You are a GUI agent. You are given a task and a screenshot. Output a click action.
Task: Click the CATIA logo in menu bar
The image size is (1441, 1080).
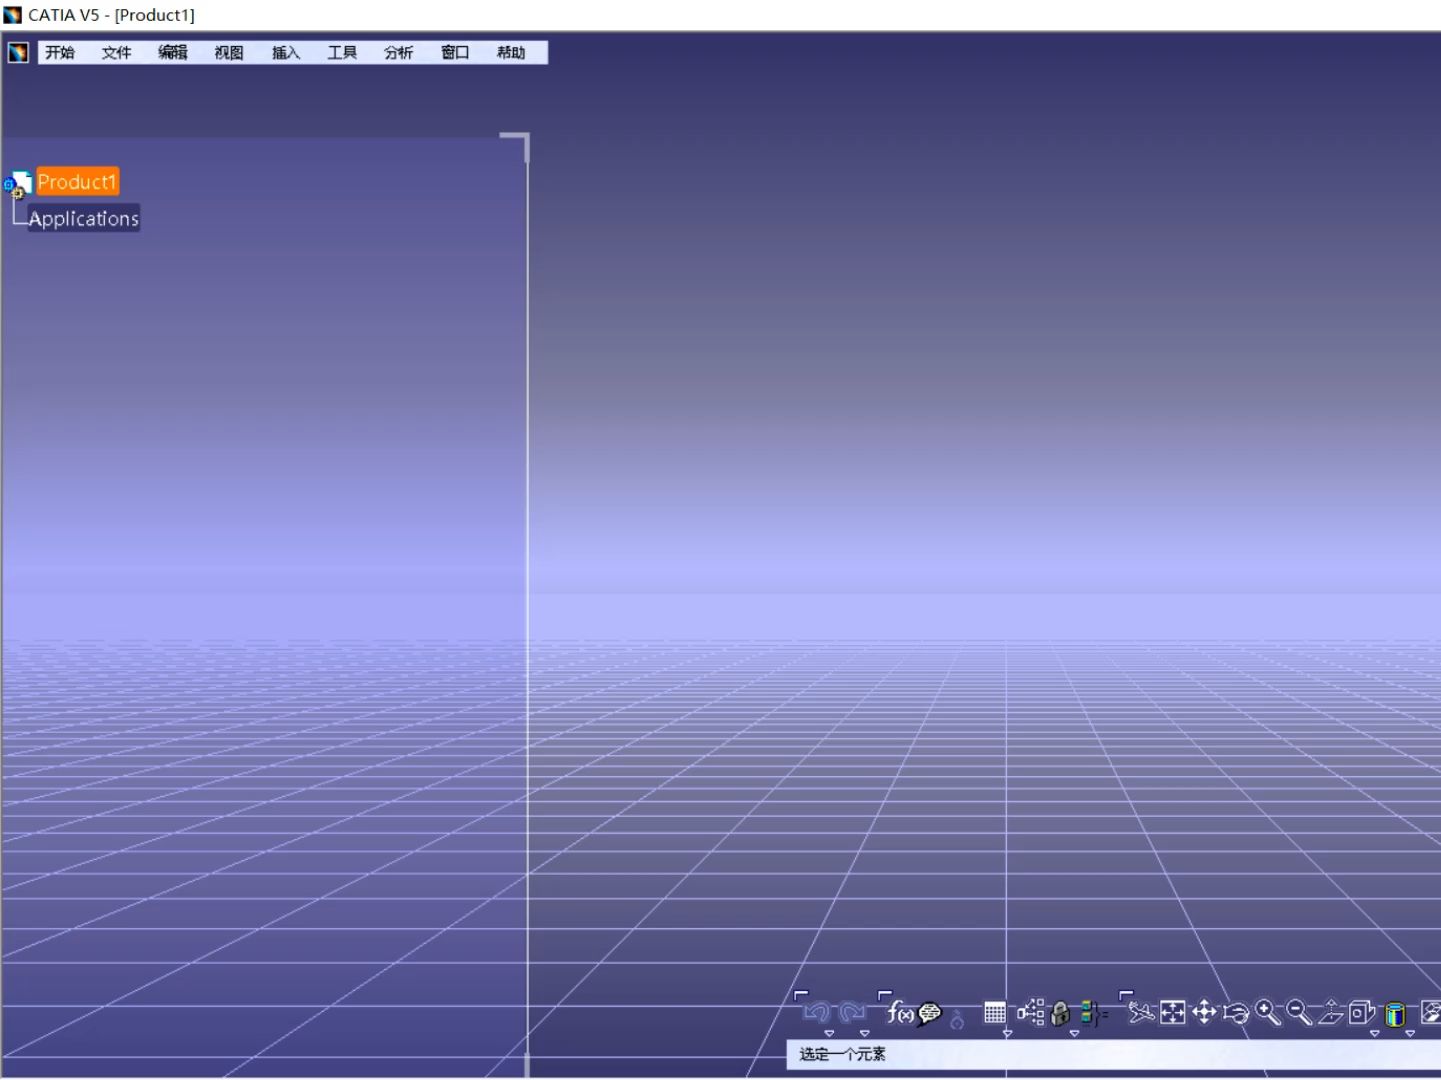pos(18,52)
